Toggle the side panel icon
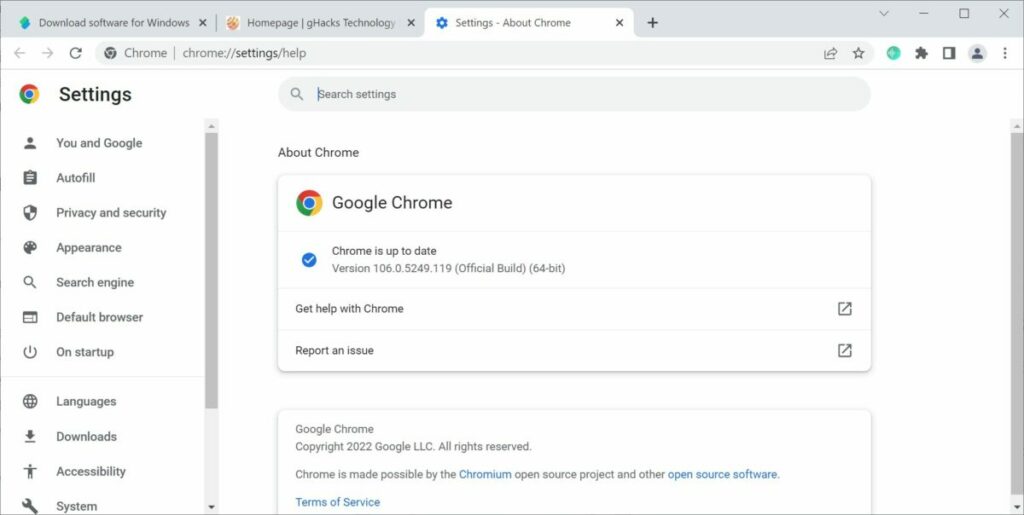 pyautogui.click(x=949, y=54)
